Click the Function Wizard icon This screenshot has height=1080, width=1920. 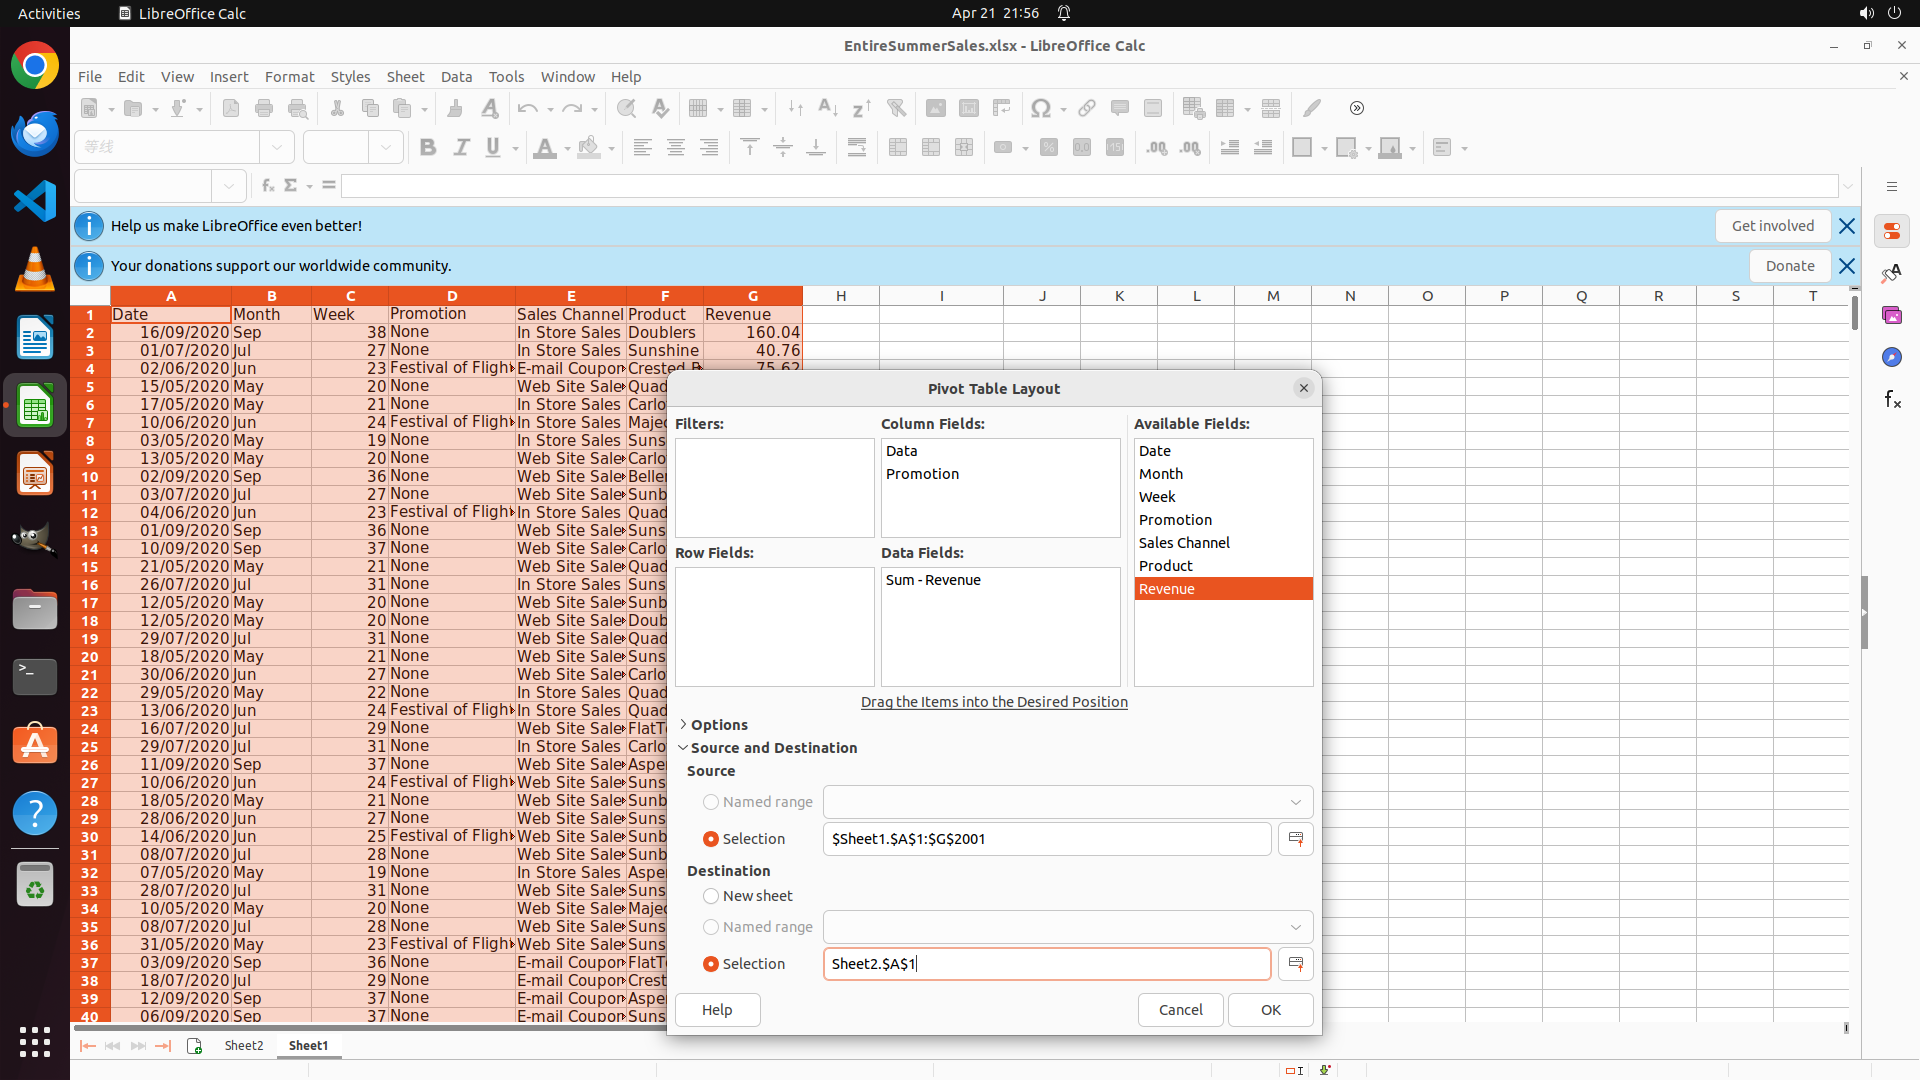pyautogui.click(x=267, y=186)
